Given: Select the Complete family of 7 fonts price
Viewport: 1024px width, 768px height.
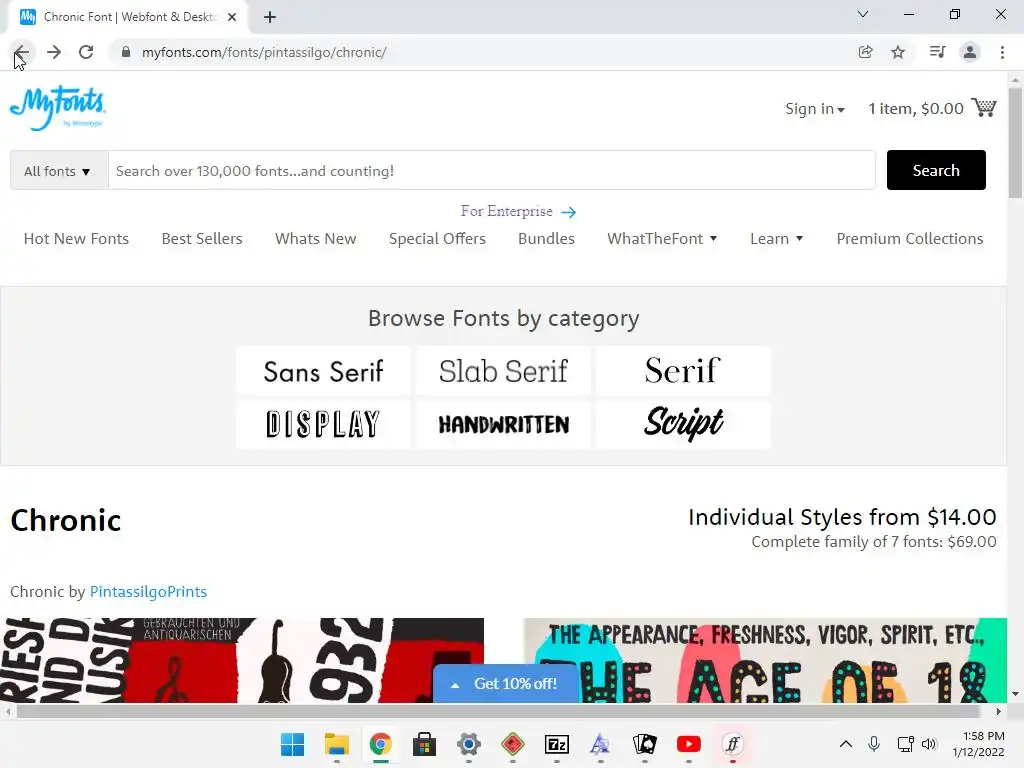Looking at the screenshot, I should pyautogui.click(x=874, y=541).
